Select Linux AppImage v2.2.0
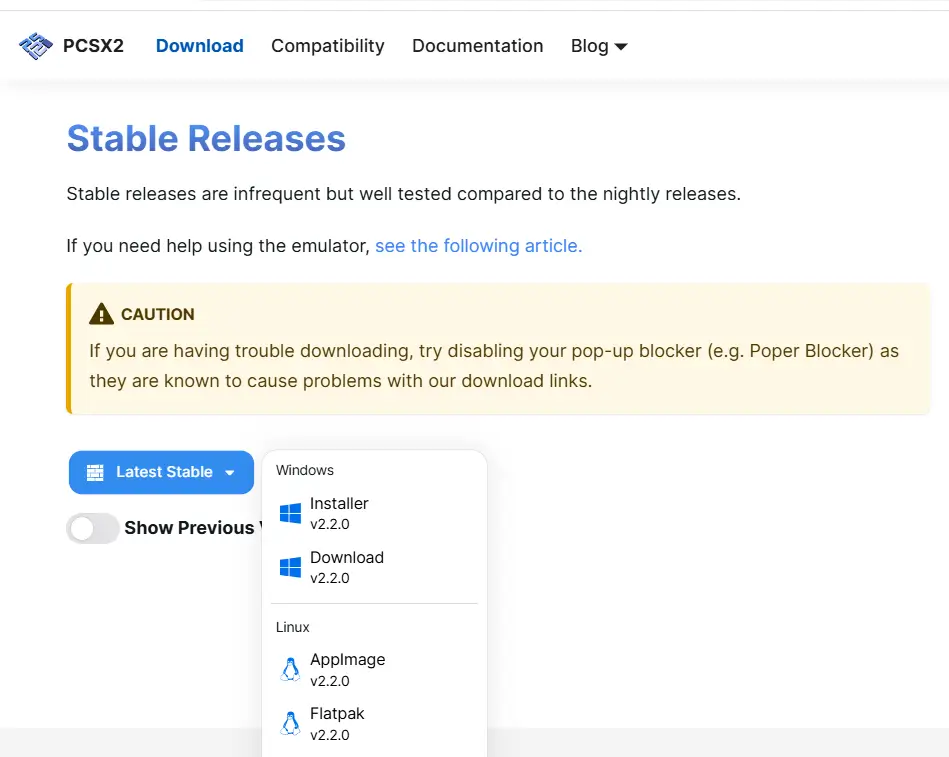 tap(374, 670)
